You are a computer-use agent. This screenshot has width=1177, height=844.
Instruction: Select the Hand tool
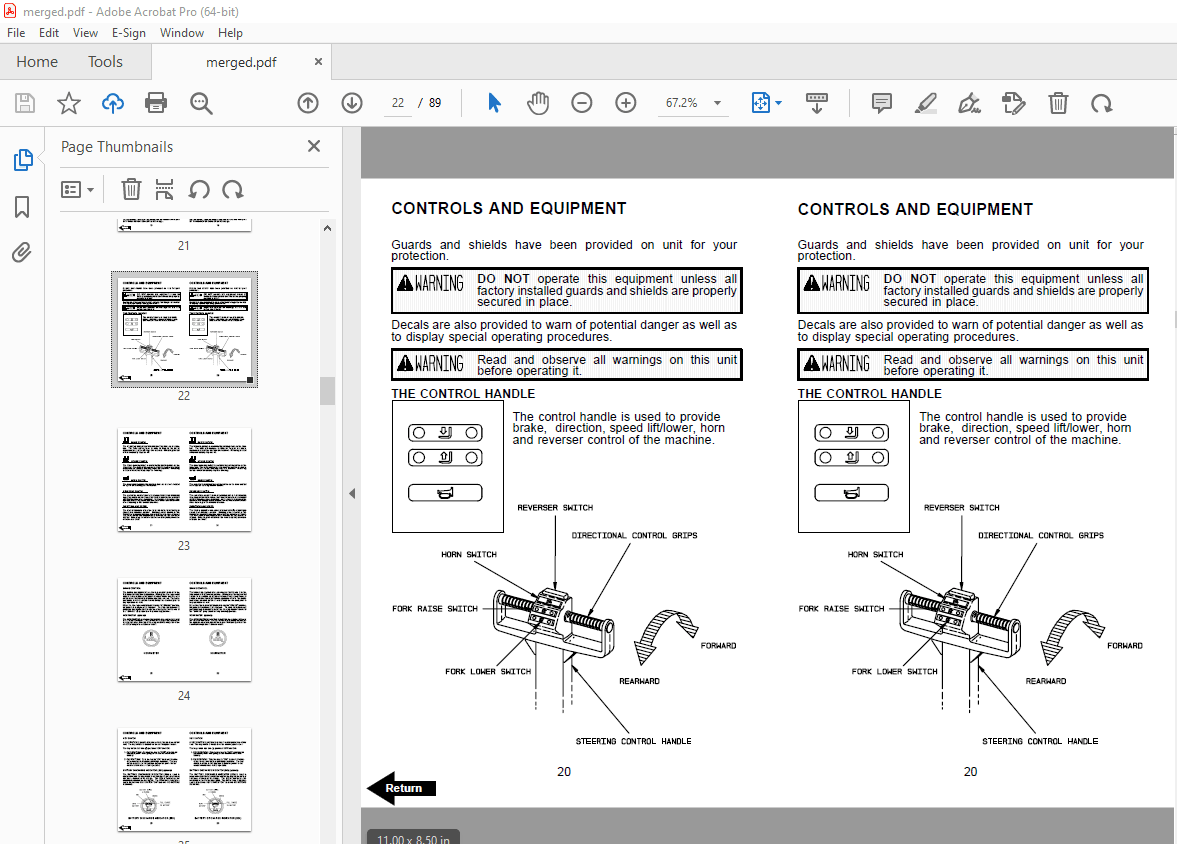[538, 102]
